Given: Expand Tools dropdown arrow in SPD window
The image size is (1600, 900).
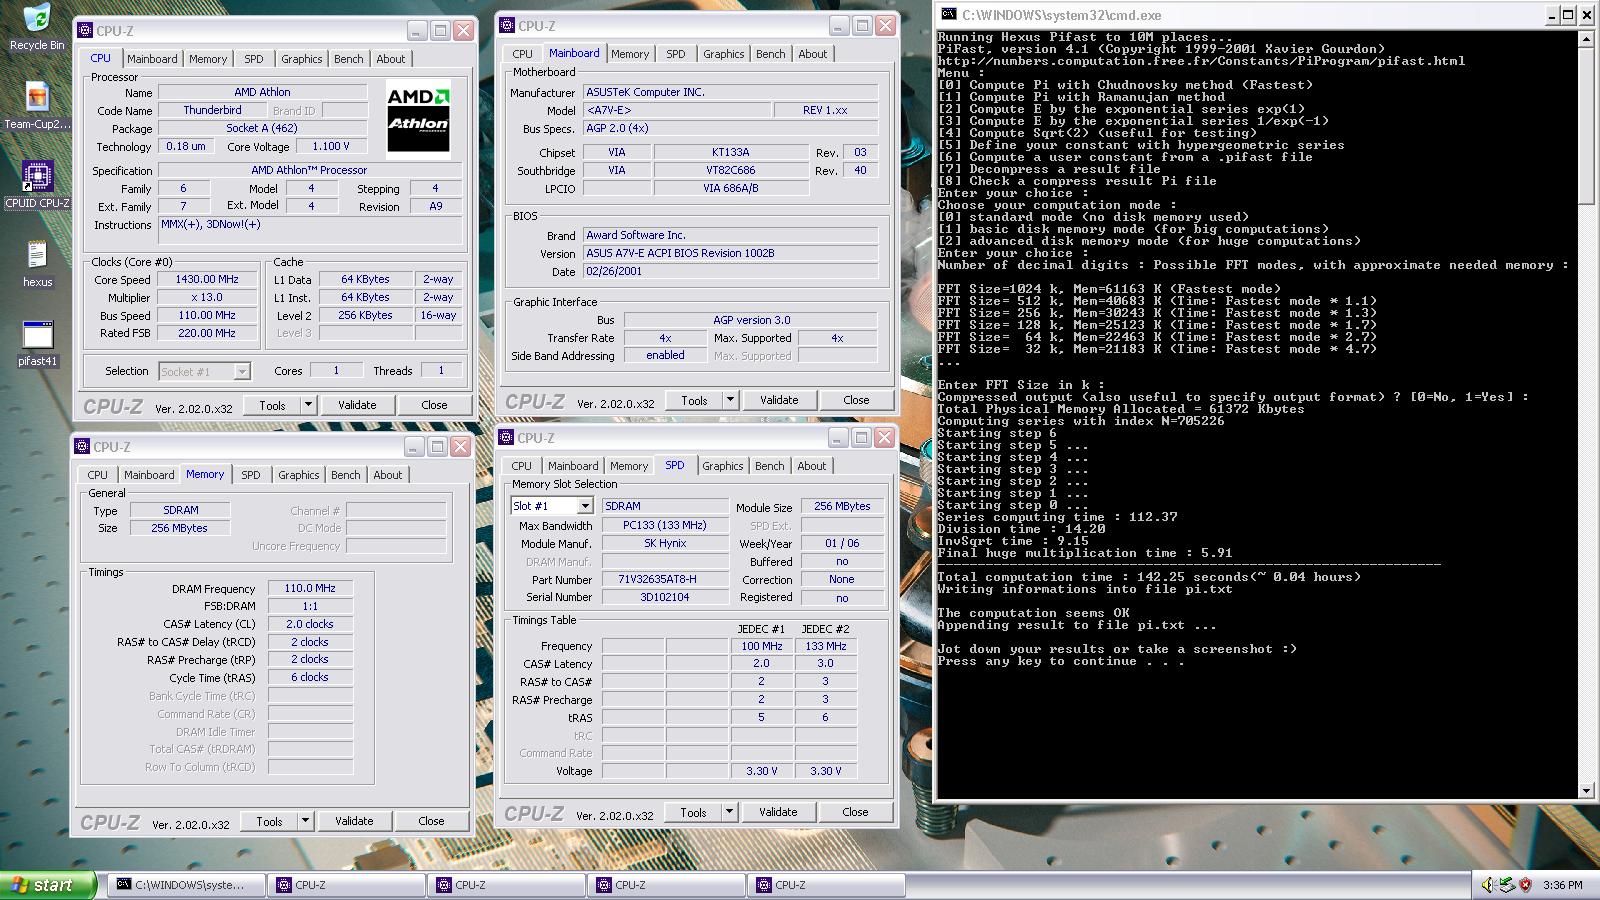Looking at the screenshot, I should (x=729, y=812).
